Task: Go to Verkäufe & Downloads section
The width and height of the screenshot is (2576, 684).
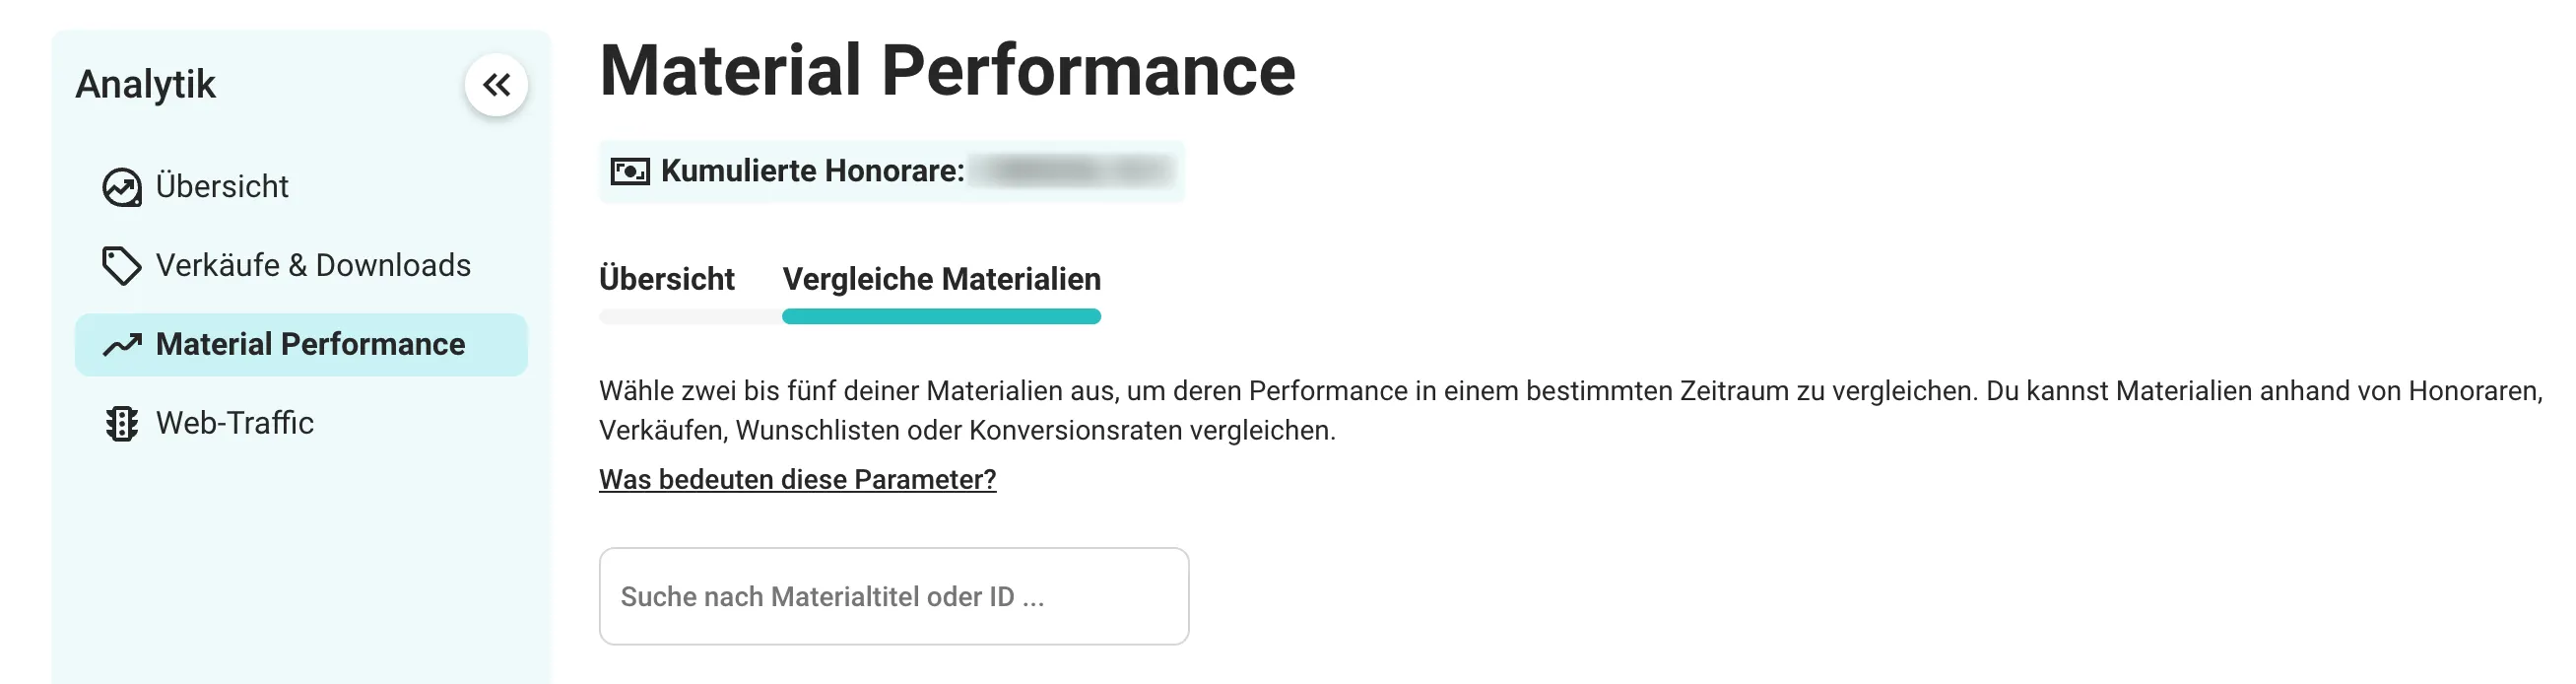Action: [313, 266]
